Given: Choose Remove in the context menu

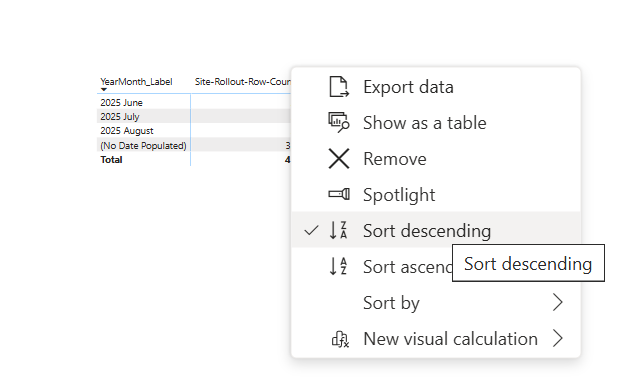Looking at the screenshot, I should click(x=436, y=159).
